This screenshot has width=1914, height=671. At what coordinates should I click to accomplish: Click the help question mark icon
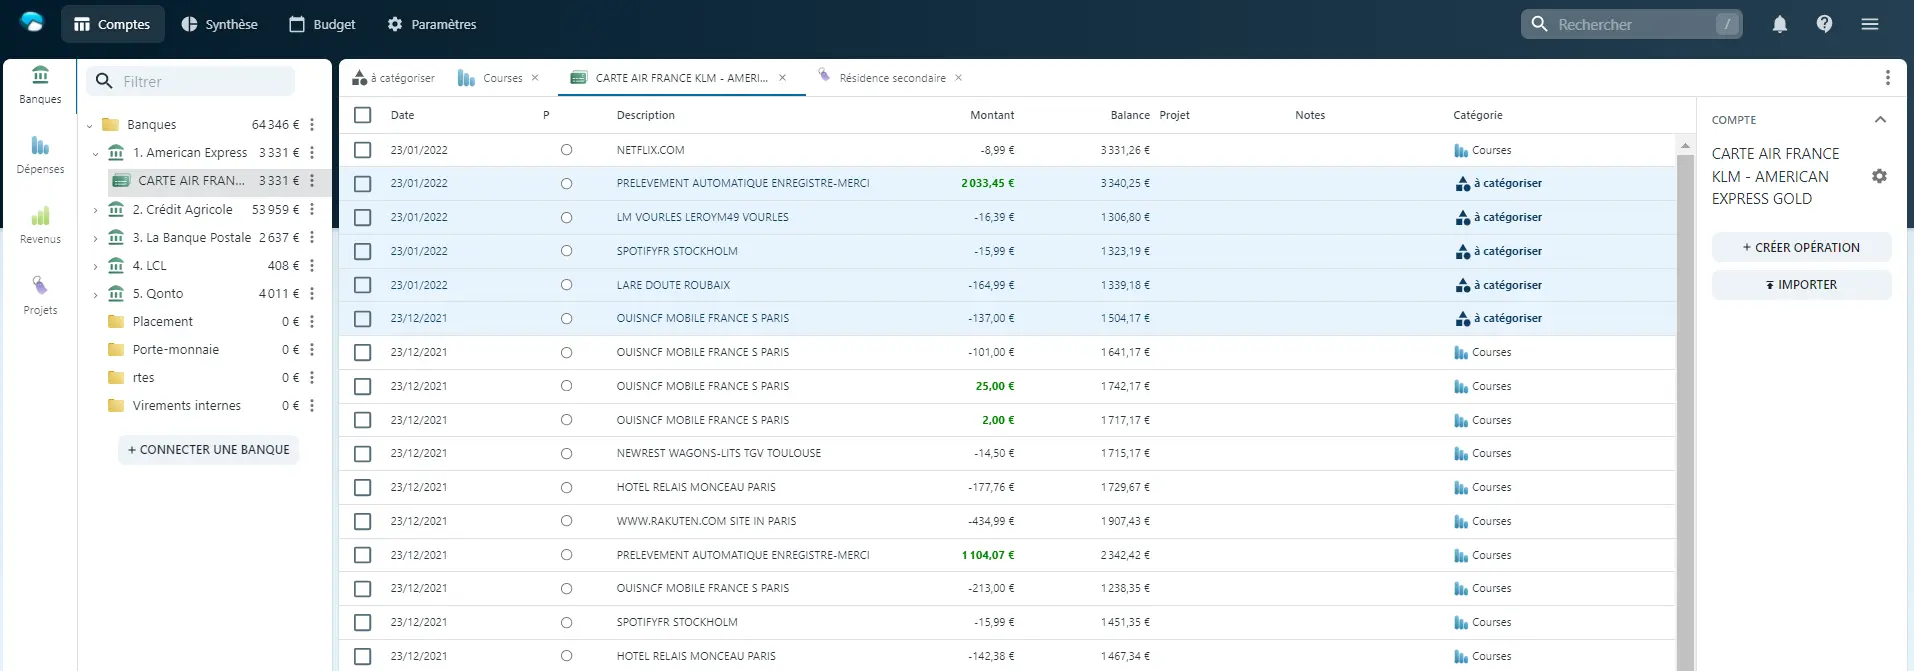pos(1824,24)
